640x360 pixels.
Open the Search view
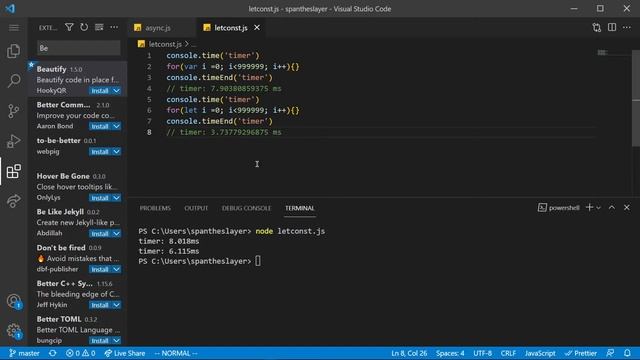(13, 80)
